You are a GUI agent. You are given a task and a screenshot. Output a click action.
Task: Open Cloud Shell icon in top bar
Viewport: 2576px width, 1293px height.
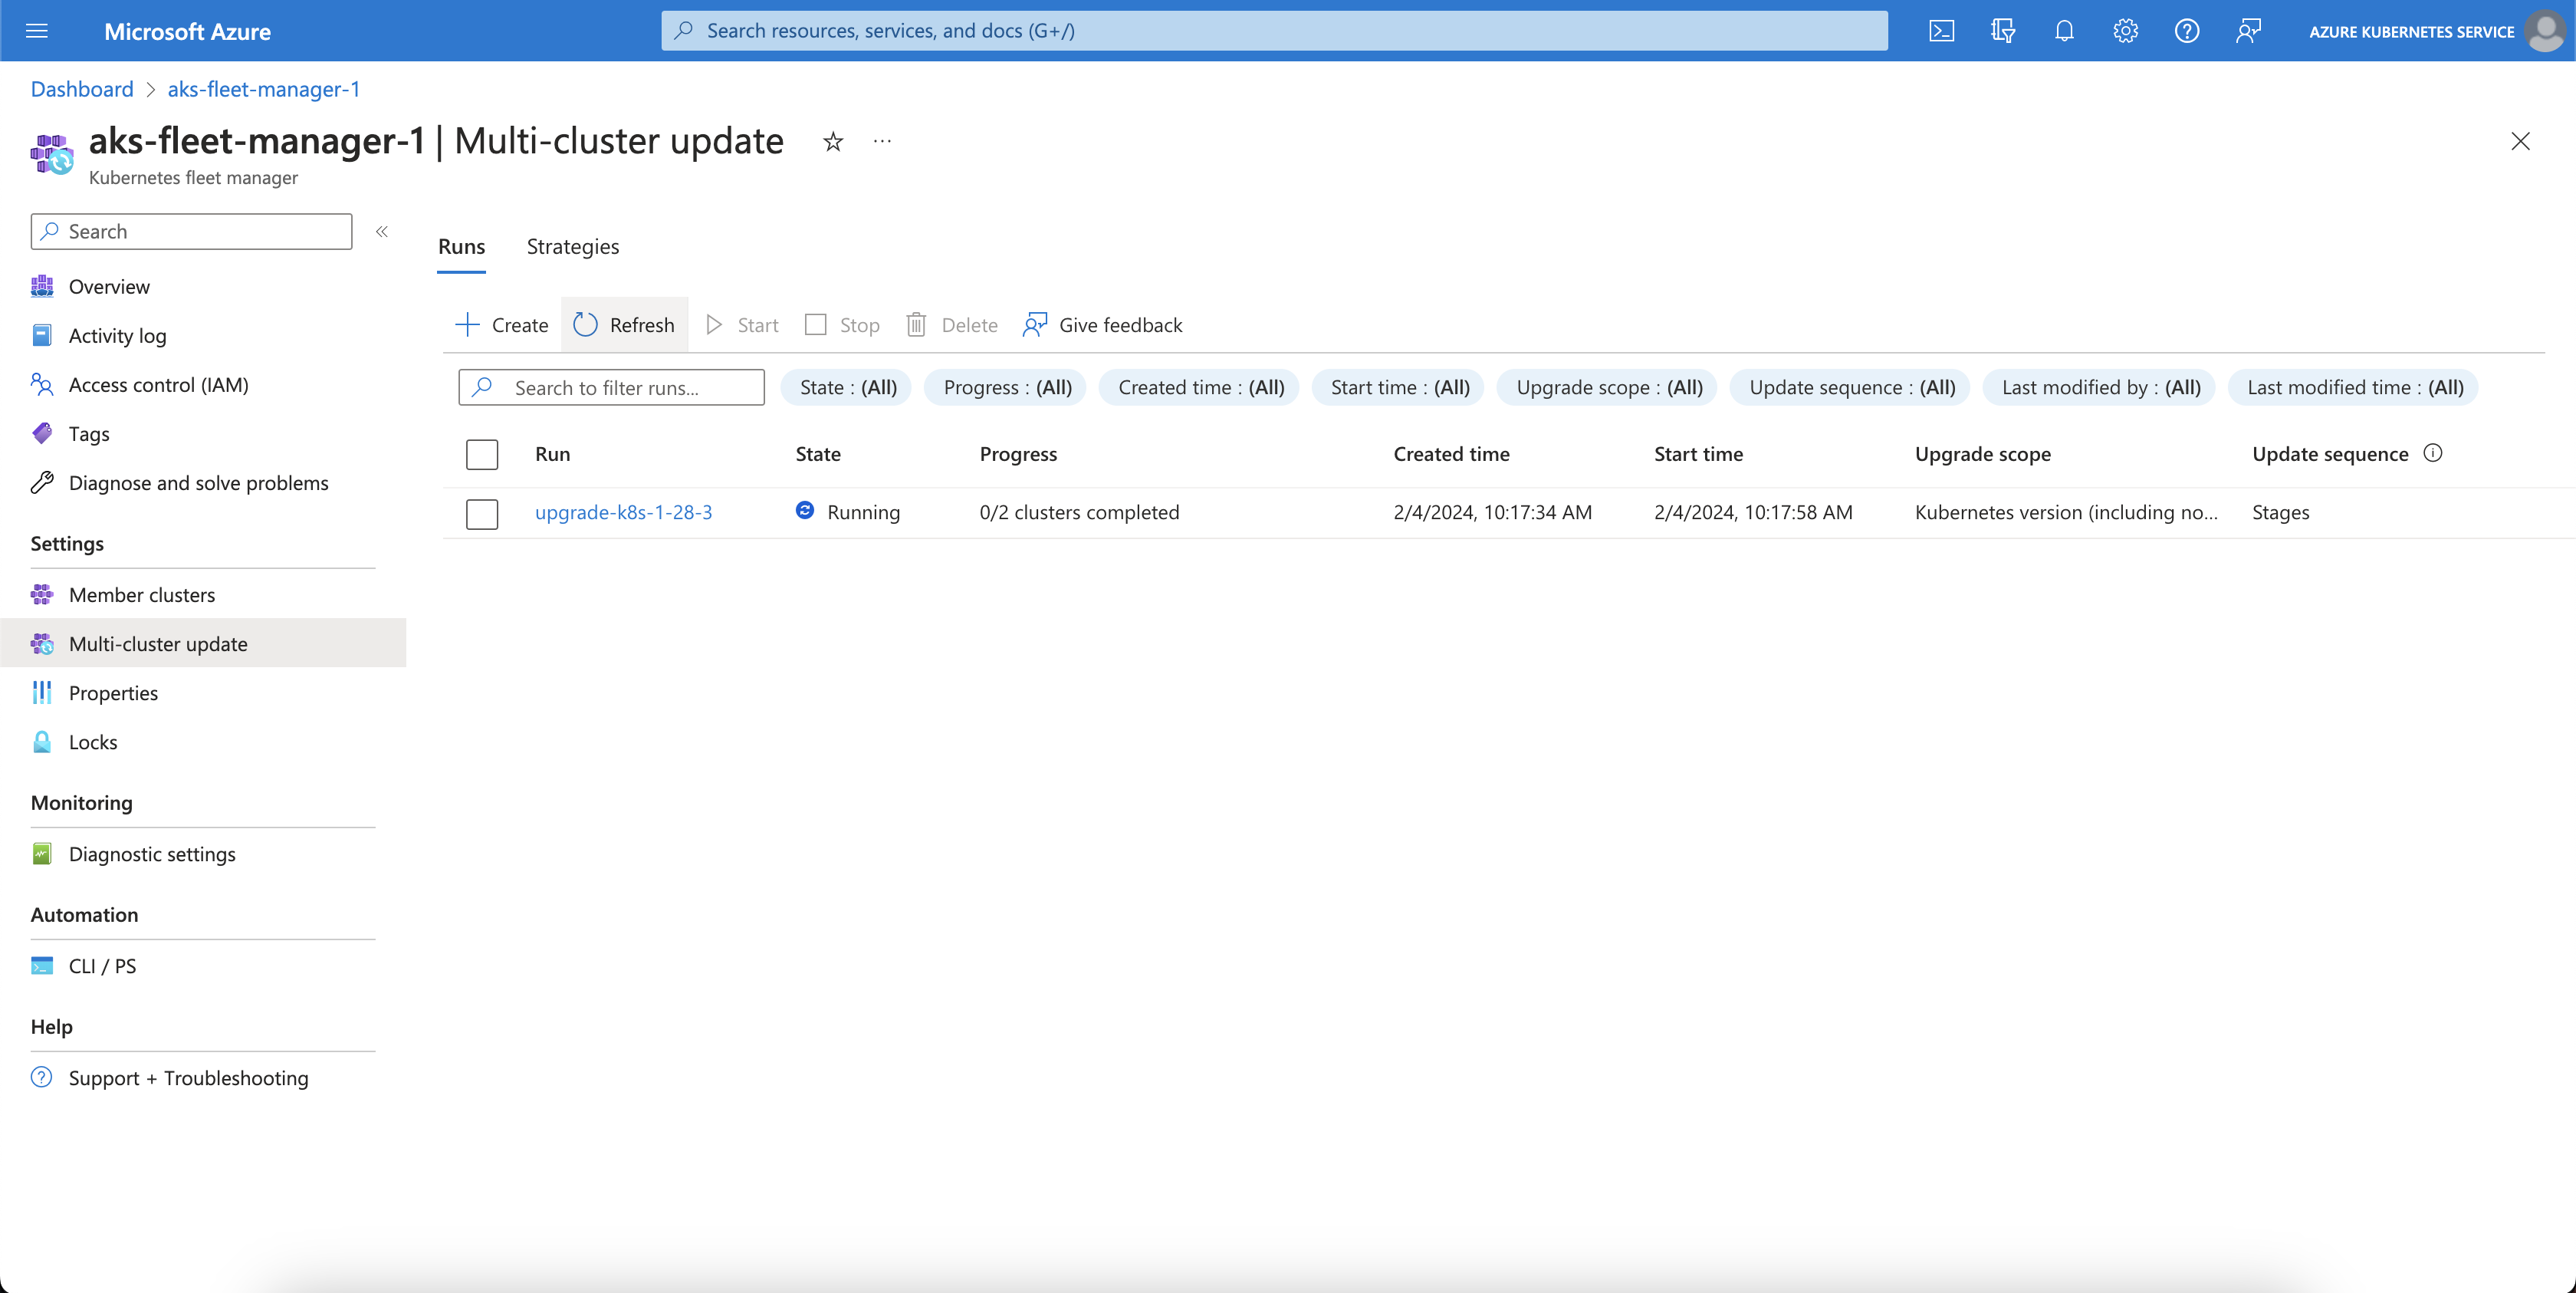(1941, 31)
